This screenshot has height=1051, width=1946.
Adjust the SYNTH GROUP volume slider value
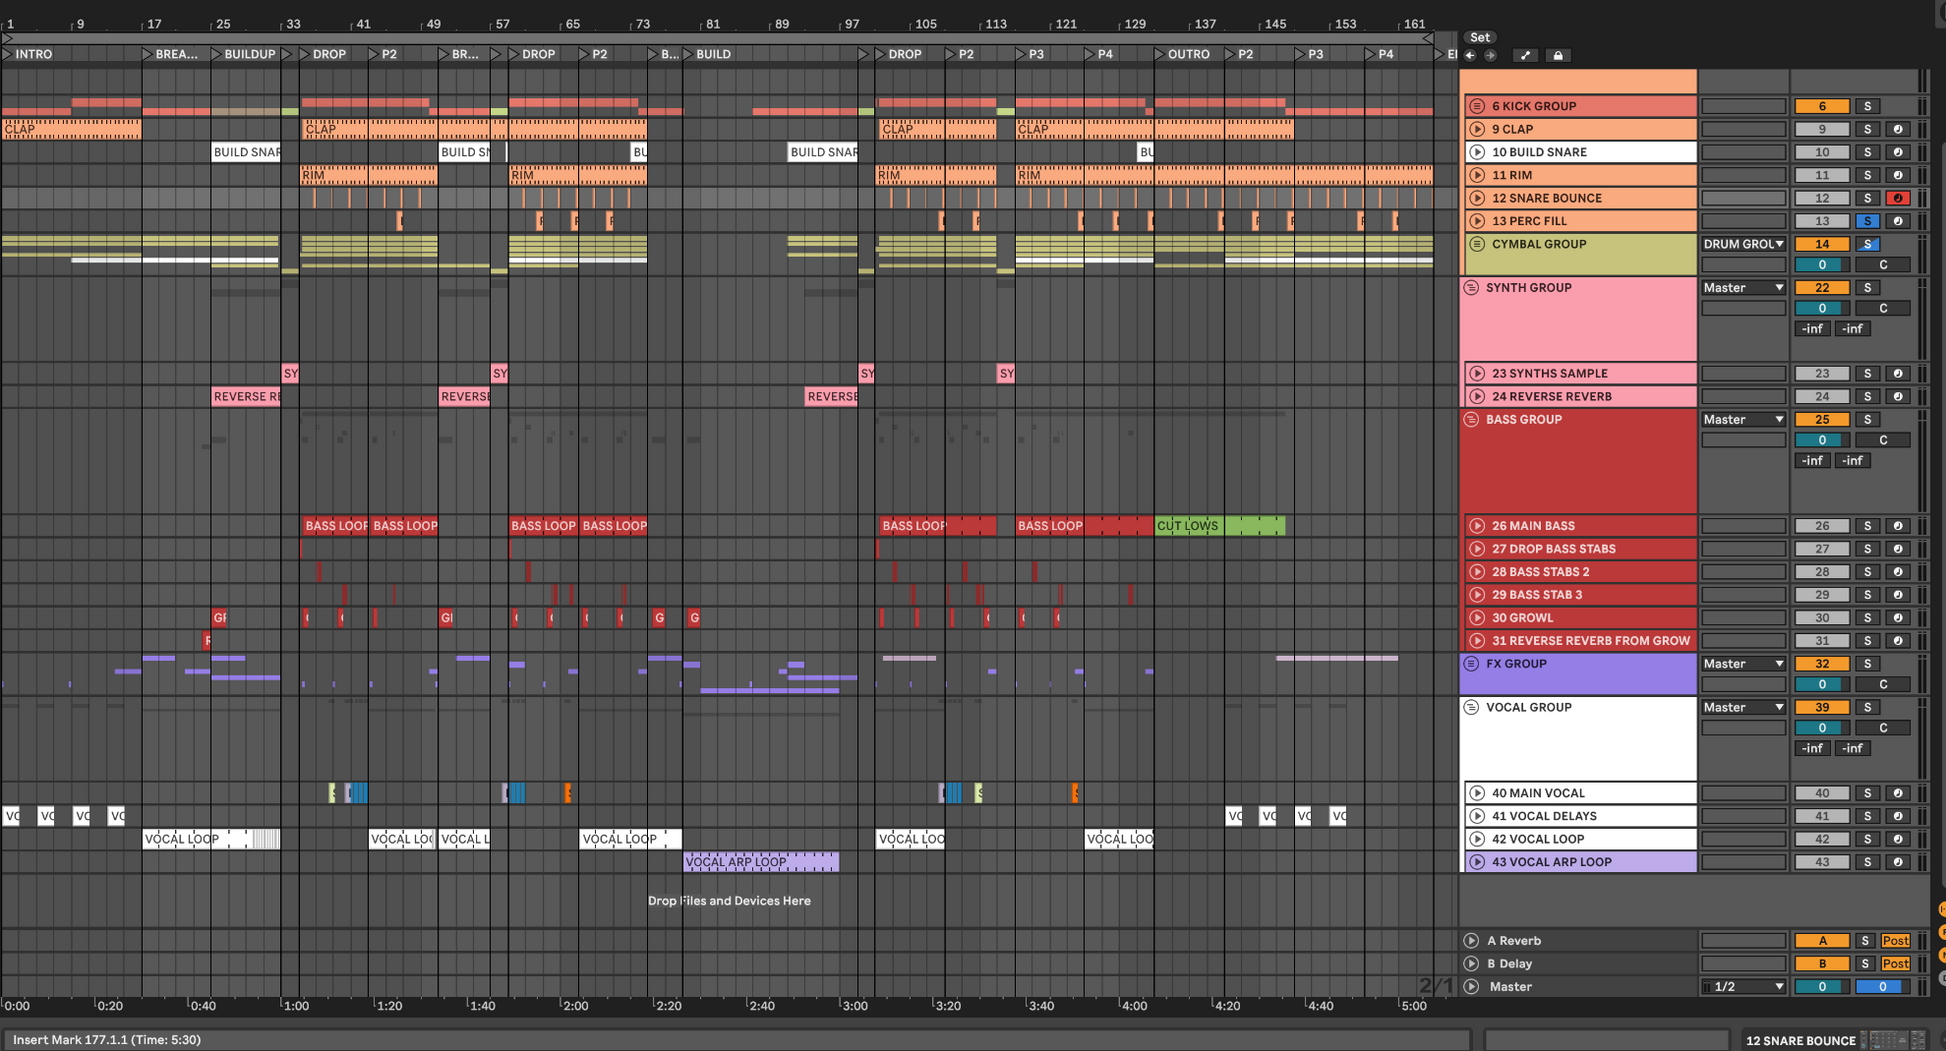point(1821,308)
